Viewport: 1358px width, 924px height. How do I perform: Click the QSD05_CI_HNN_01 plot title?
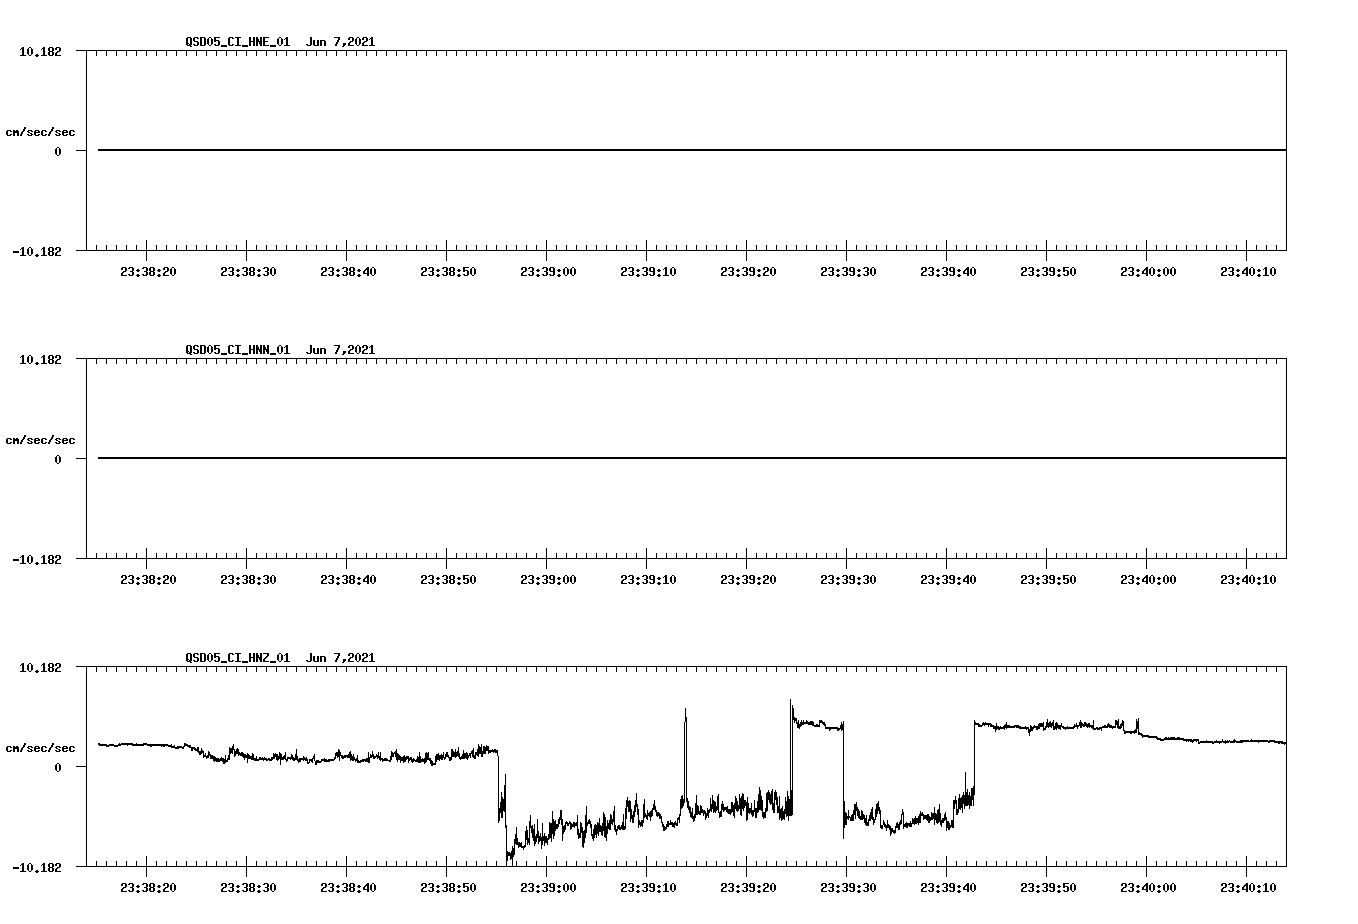click(280, 350)
